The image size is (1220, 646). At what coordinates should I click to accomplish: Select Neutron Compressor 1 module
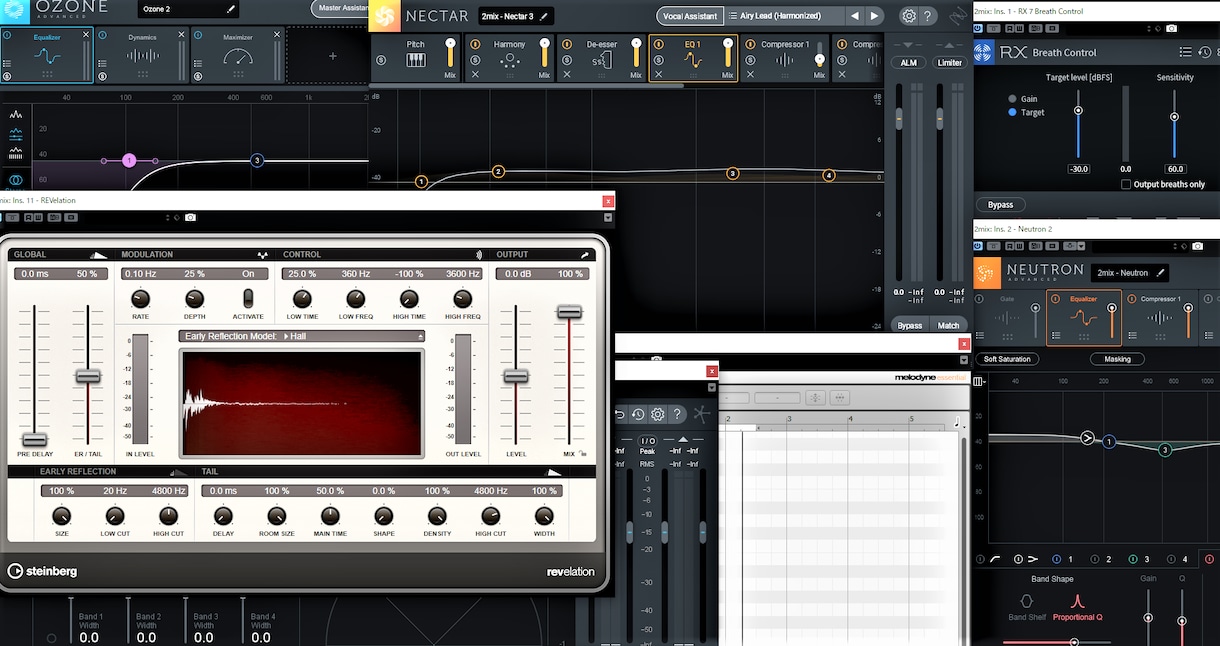[1160, 317]
